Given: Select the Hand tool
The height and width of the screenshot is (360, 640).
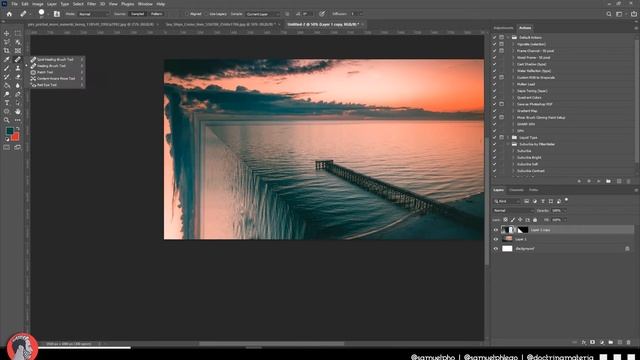Looking at the screenshot, I should (x=18, y=111).
